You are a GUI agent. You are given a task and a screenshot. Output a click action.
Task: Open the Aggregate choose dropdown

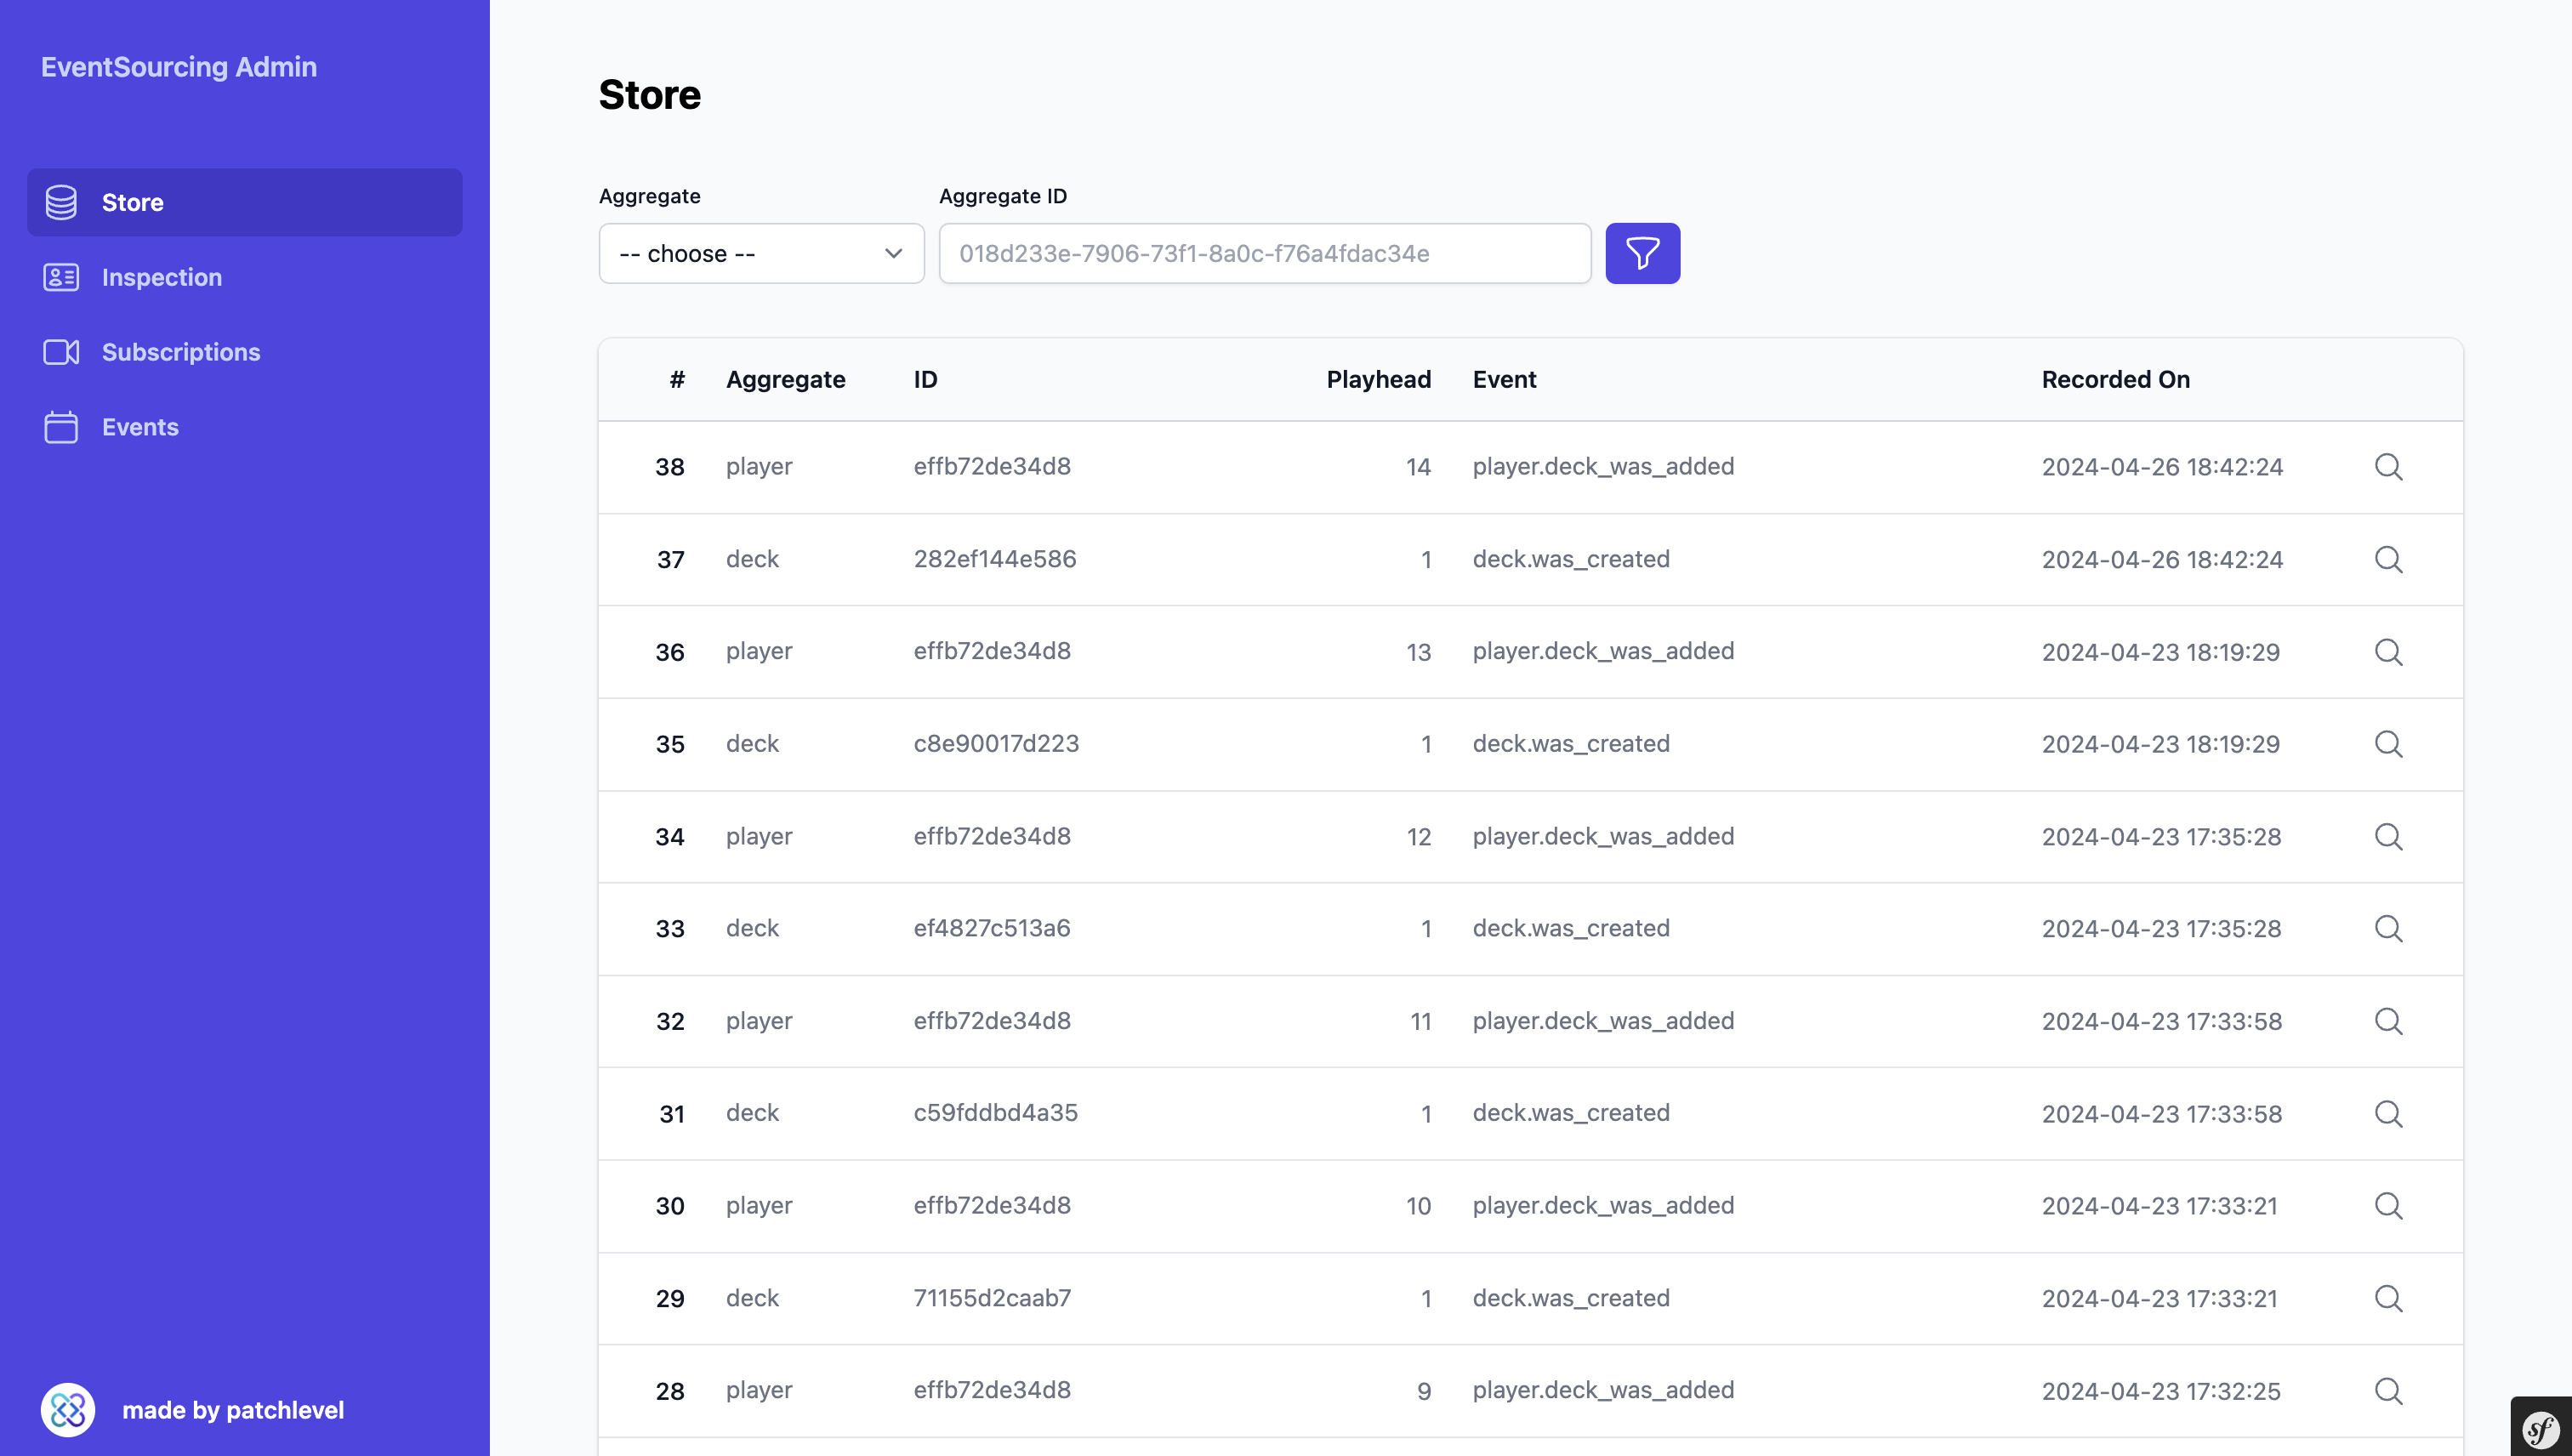(761, 253)
